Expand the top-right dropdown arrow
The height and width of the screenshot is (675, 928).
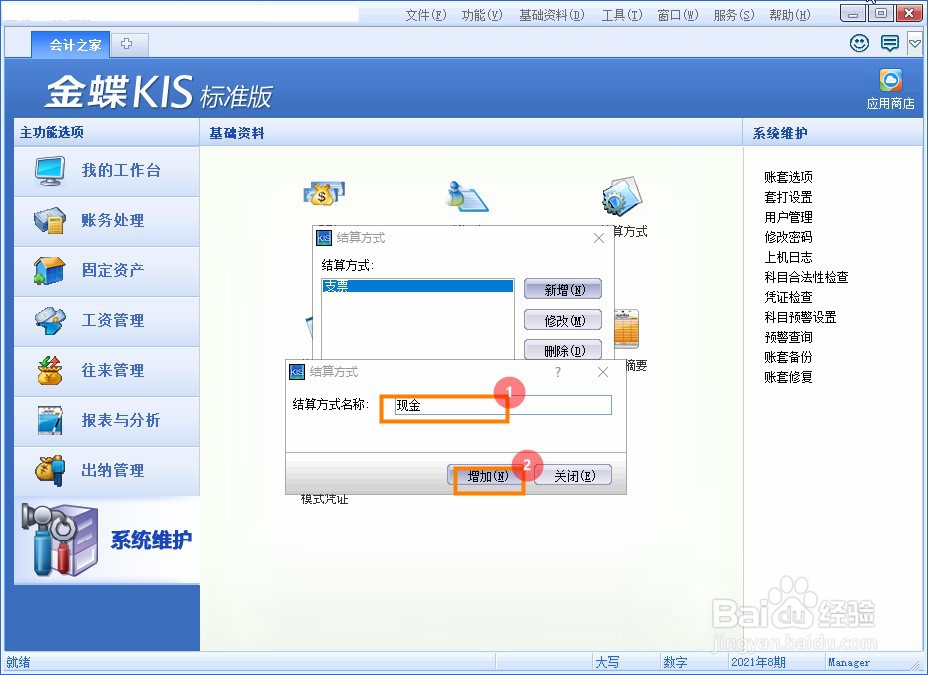coord(915,43)
